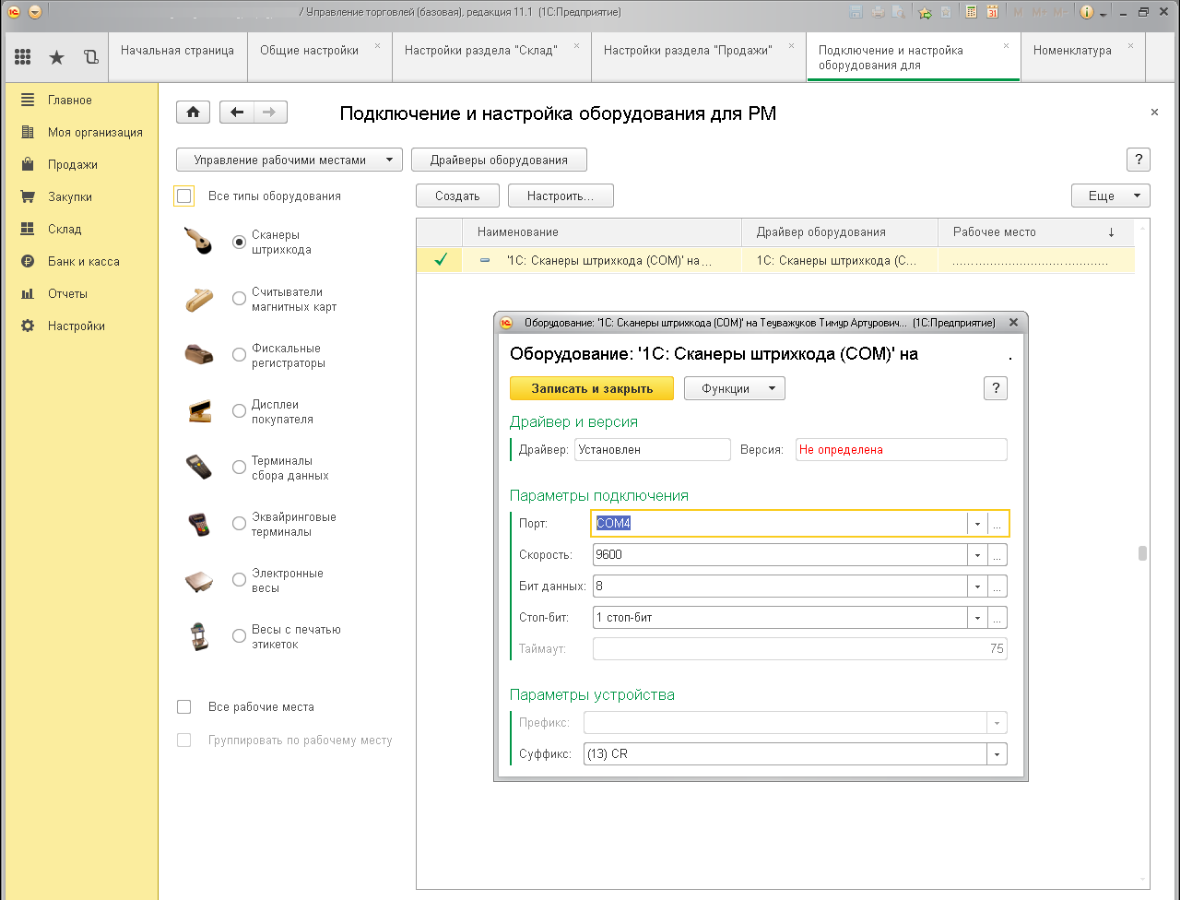Close the equipment dialog window

[x=1014, y=322]
